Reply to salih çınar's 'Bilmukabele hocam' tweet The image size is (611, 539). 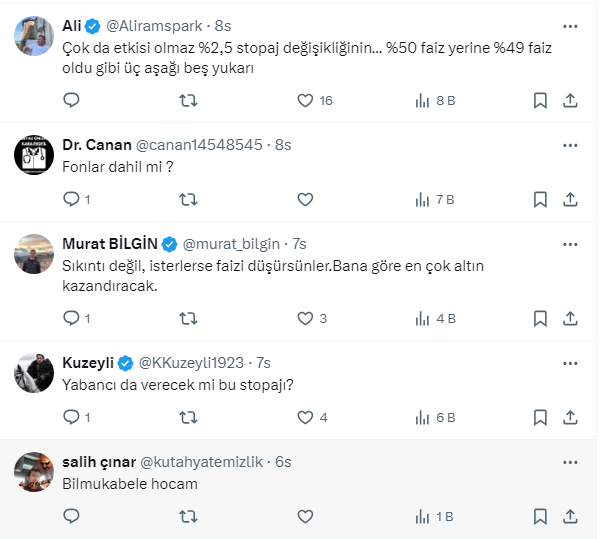(71, 516)
